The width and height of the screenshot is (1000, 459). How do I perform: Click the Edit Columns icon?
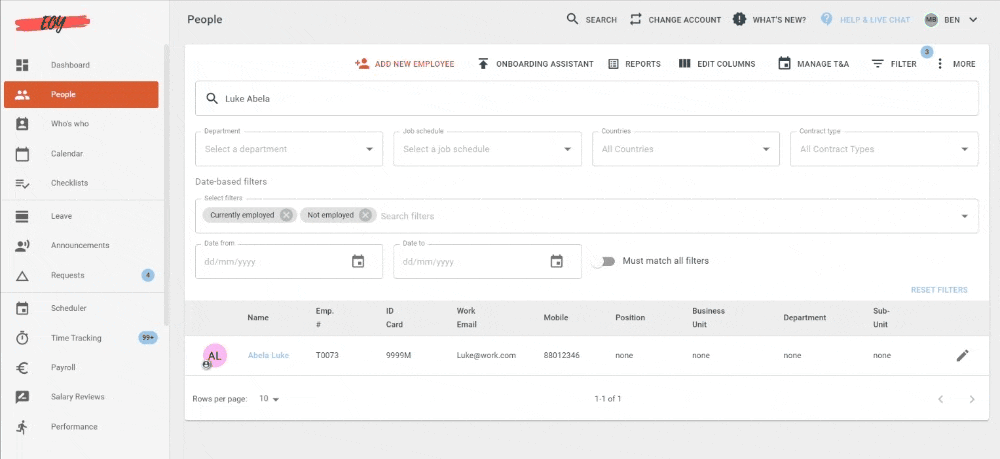pos(685,64)
